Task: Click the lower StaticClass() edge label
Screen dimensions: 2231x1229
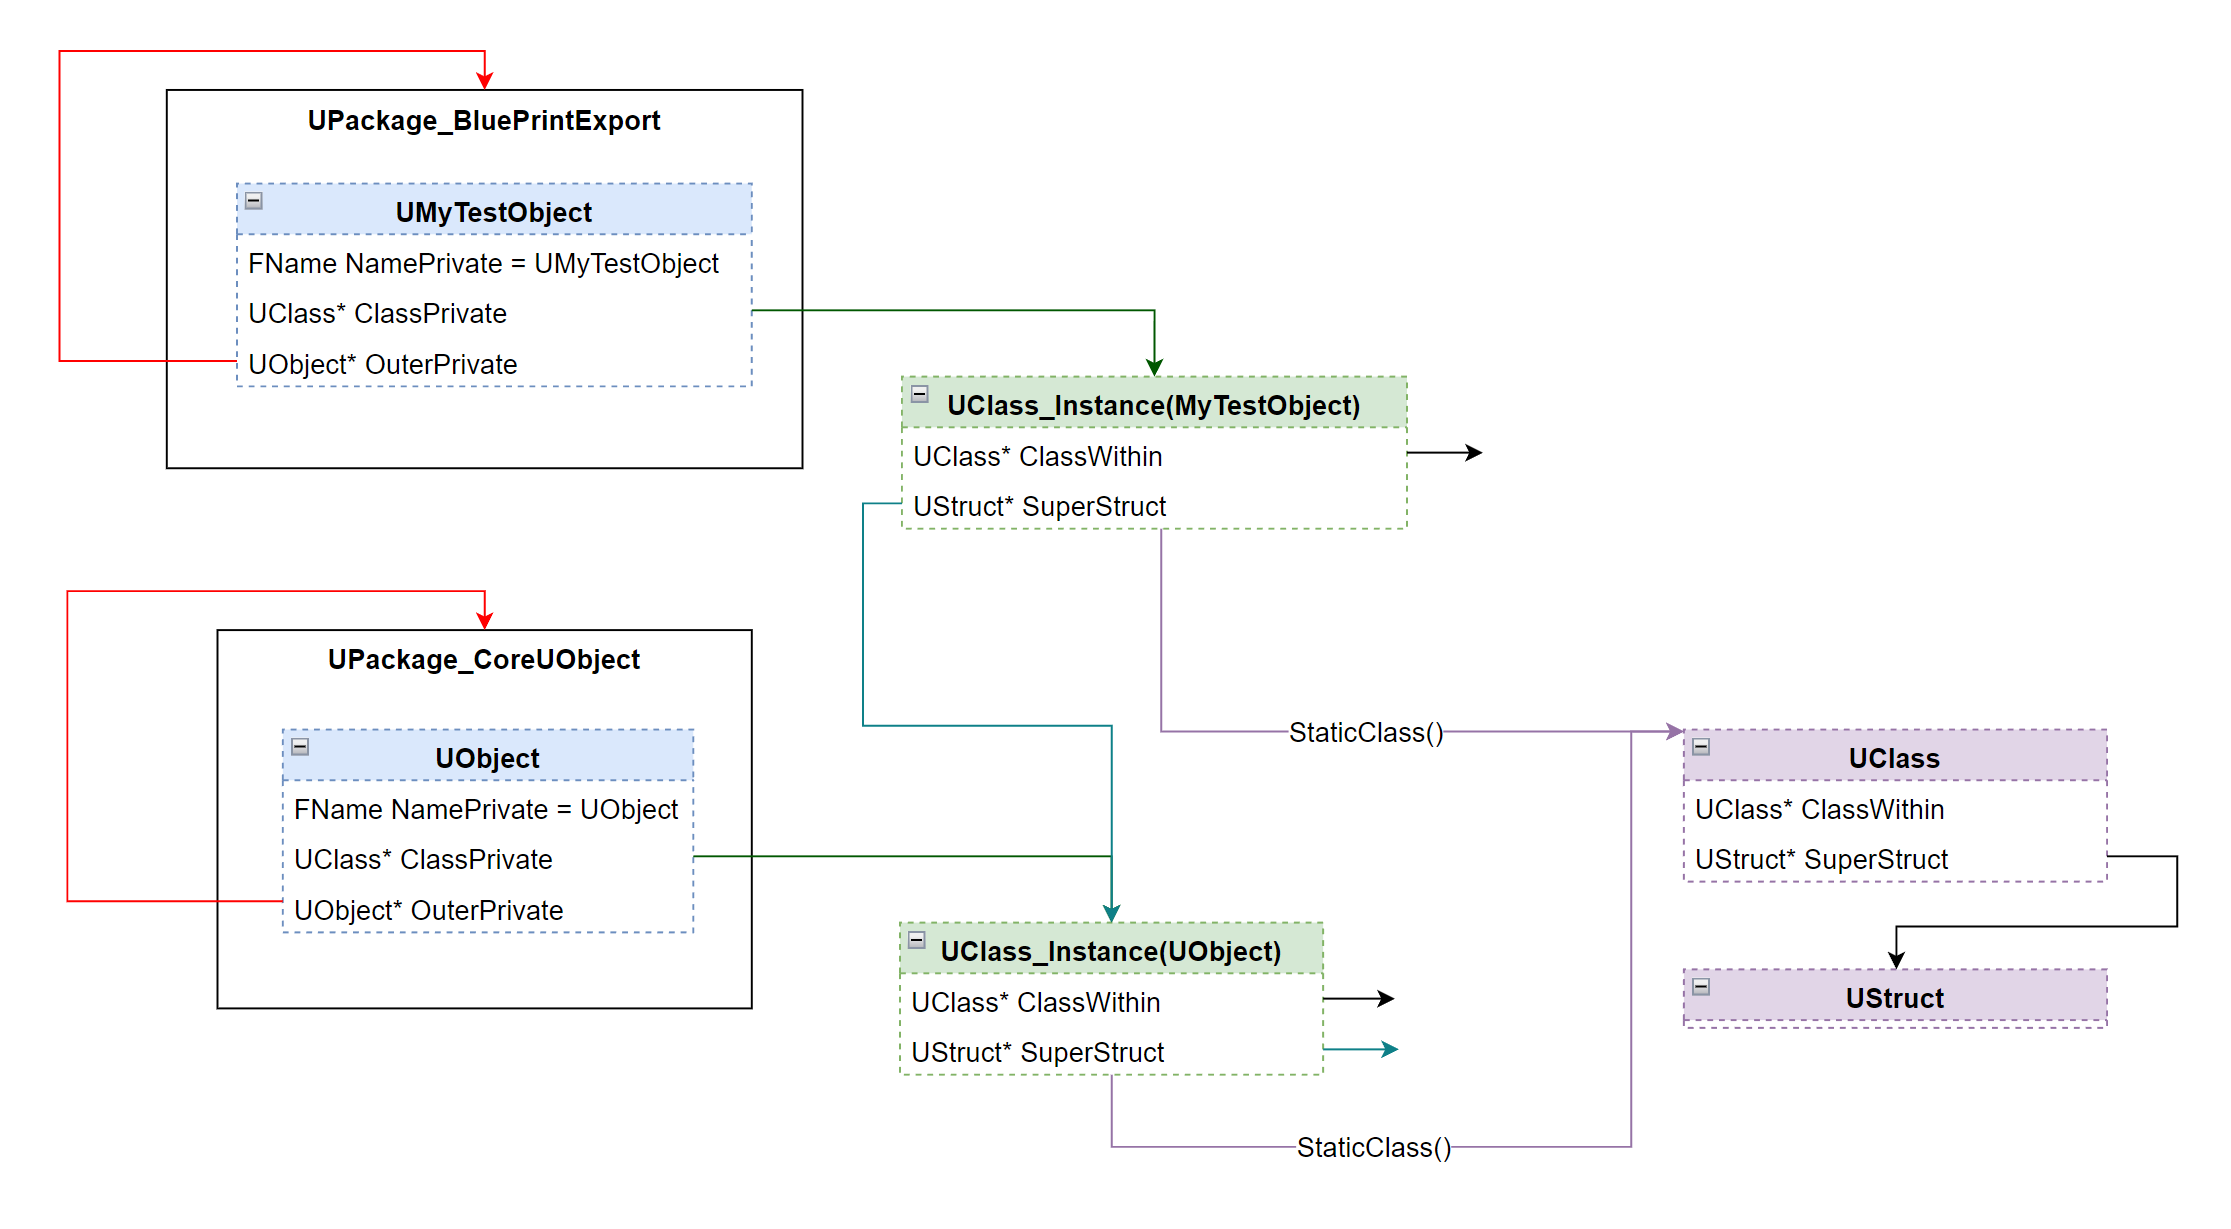Action: click(x=1374, y=1148)
